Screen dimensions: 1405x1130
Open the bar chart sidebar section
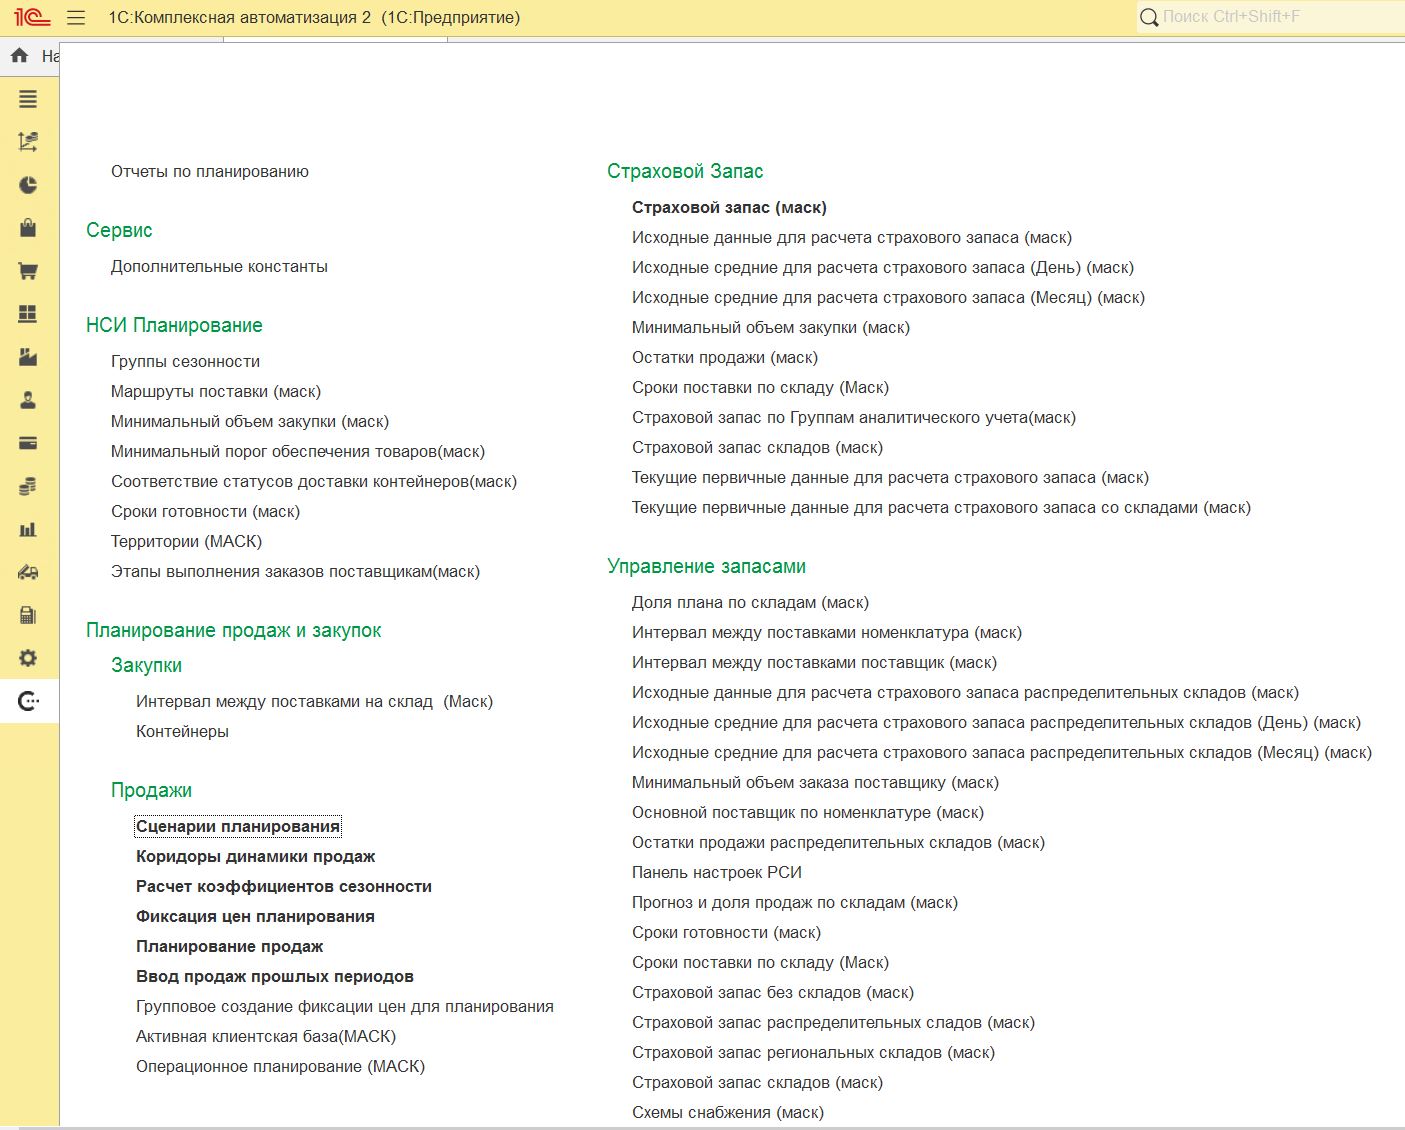(x=28, y=529)
